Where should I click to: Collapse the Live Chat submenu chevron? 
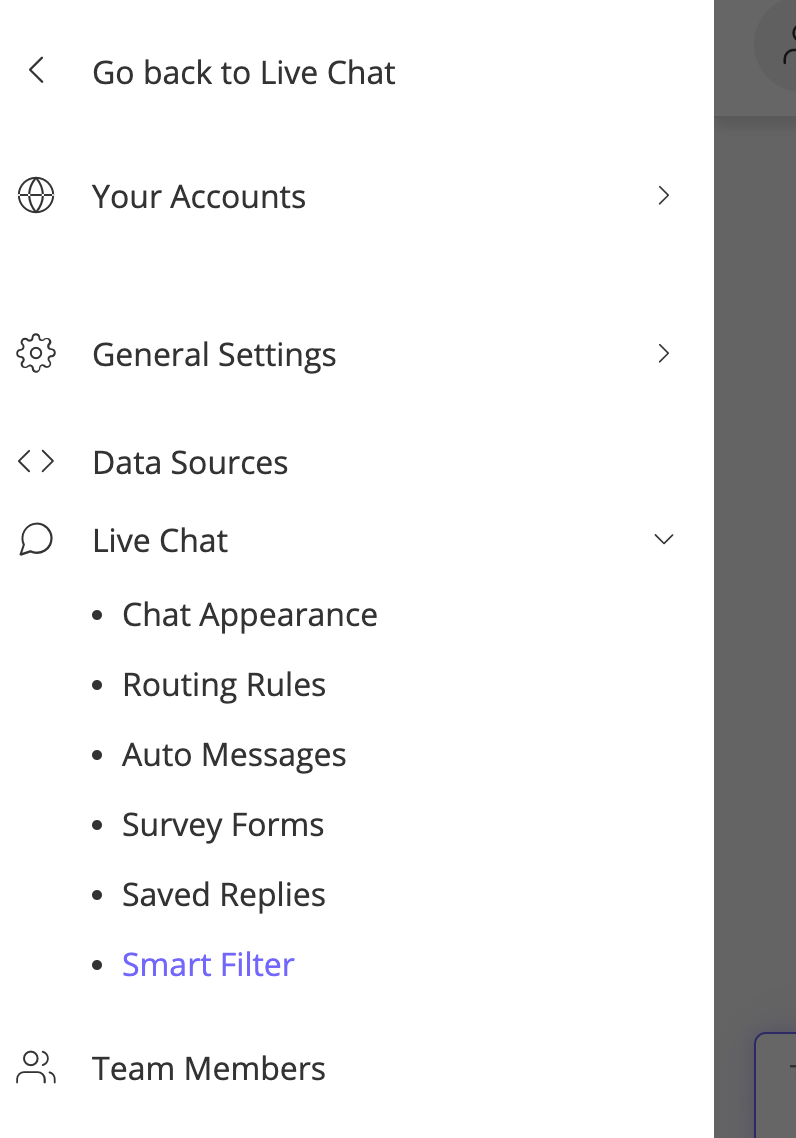point(663,540)
